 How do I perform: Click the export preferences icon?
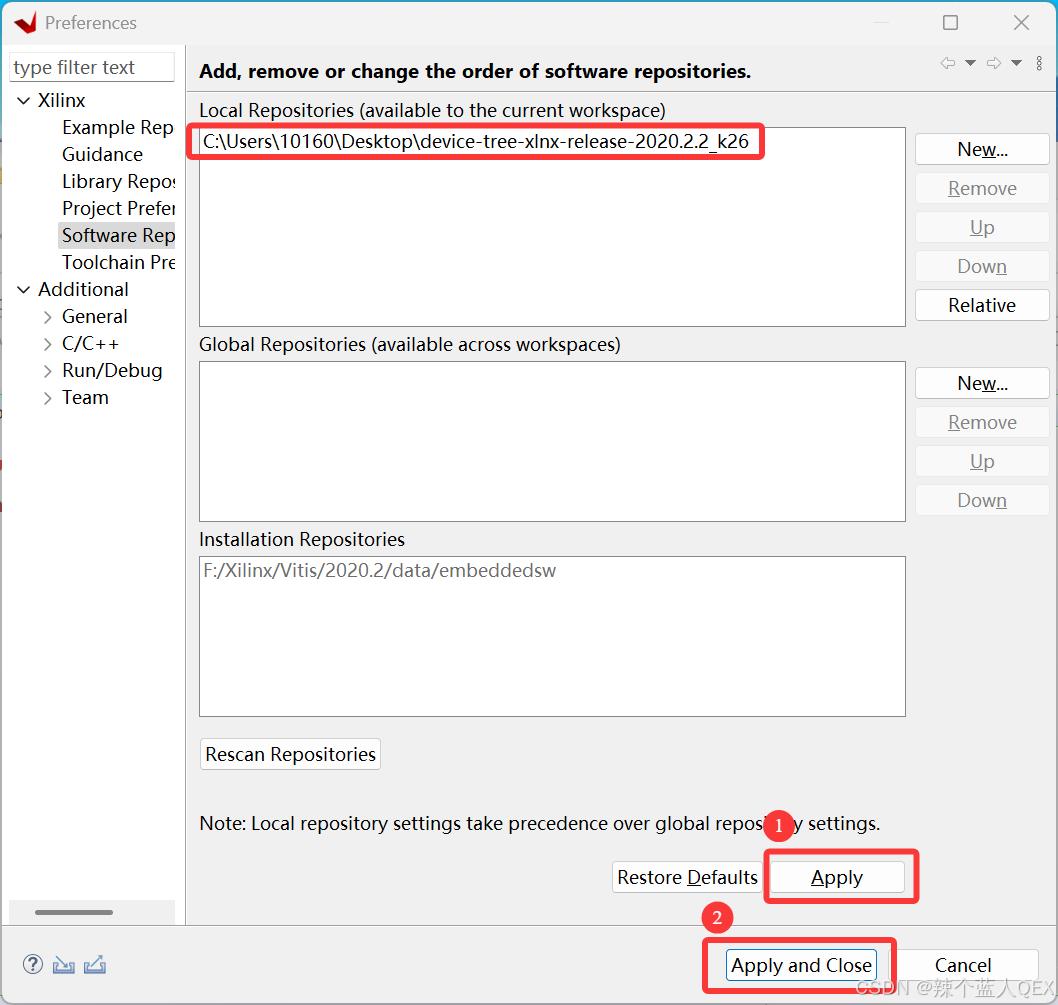coord(94,965)
